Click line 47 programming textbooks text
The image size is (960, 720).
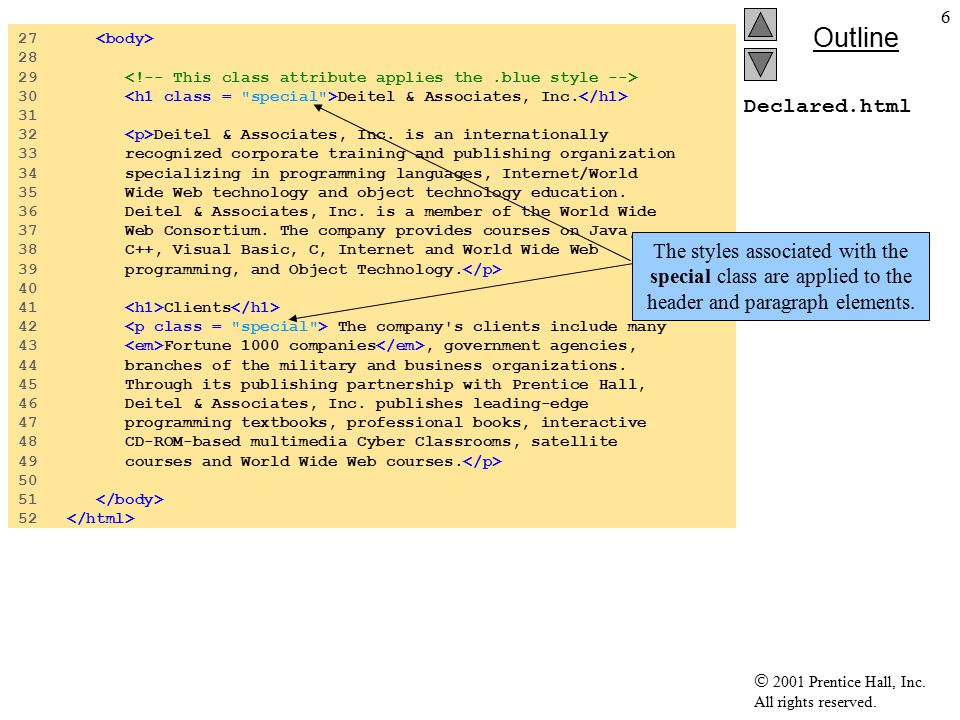click(x=385, y=423)
